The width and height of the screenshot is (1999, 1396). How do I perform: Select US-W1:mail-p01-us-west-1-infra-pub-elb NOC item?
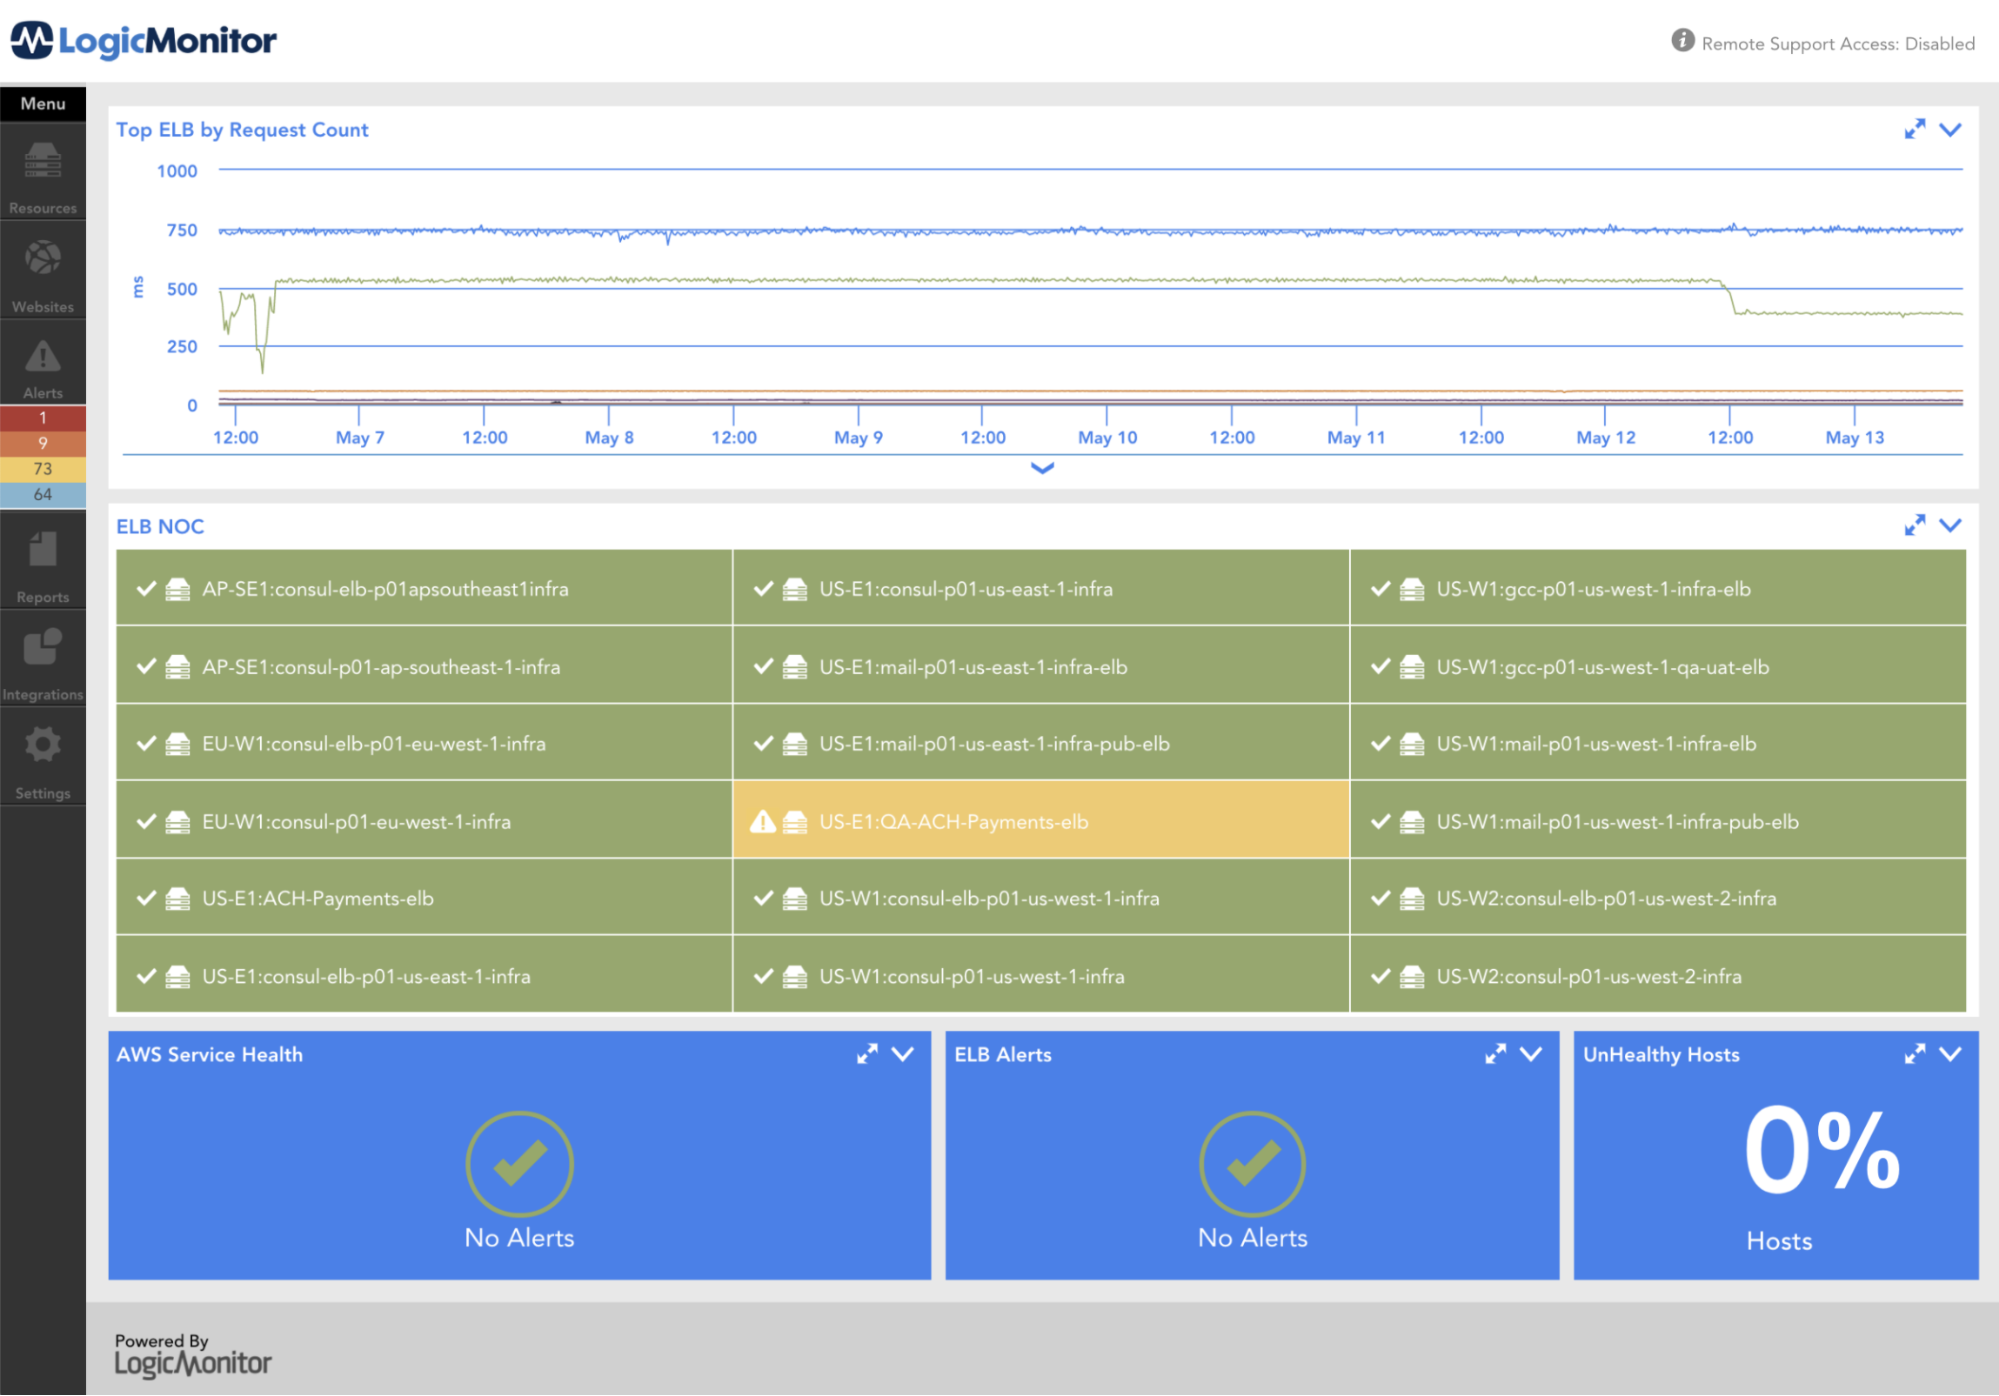pos(1658,820)
